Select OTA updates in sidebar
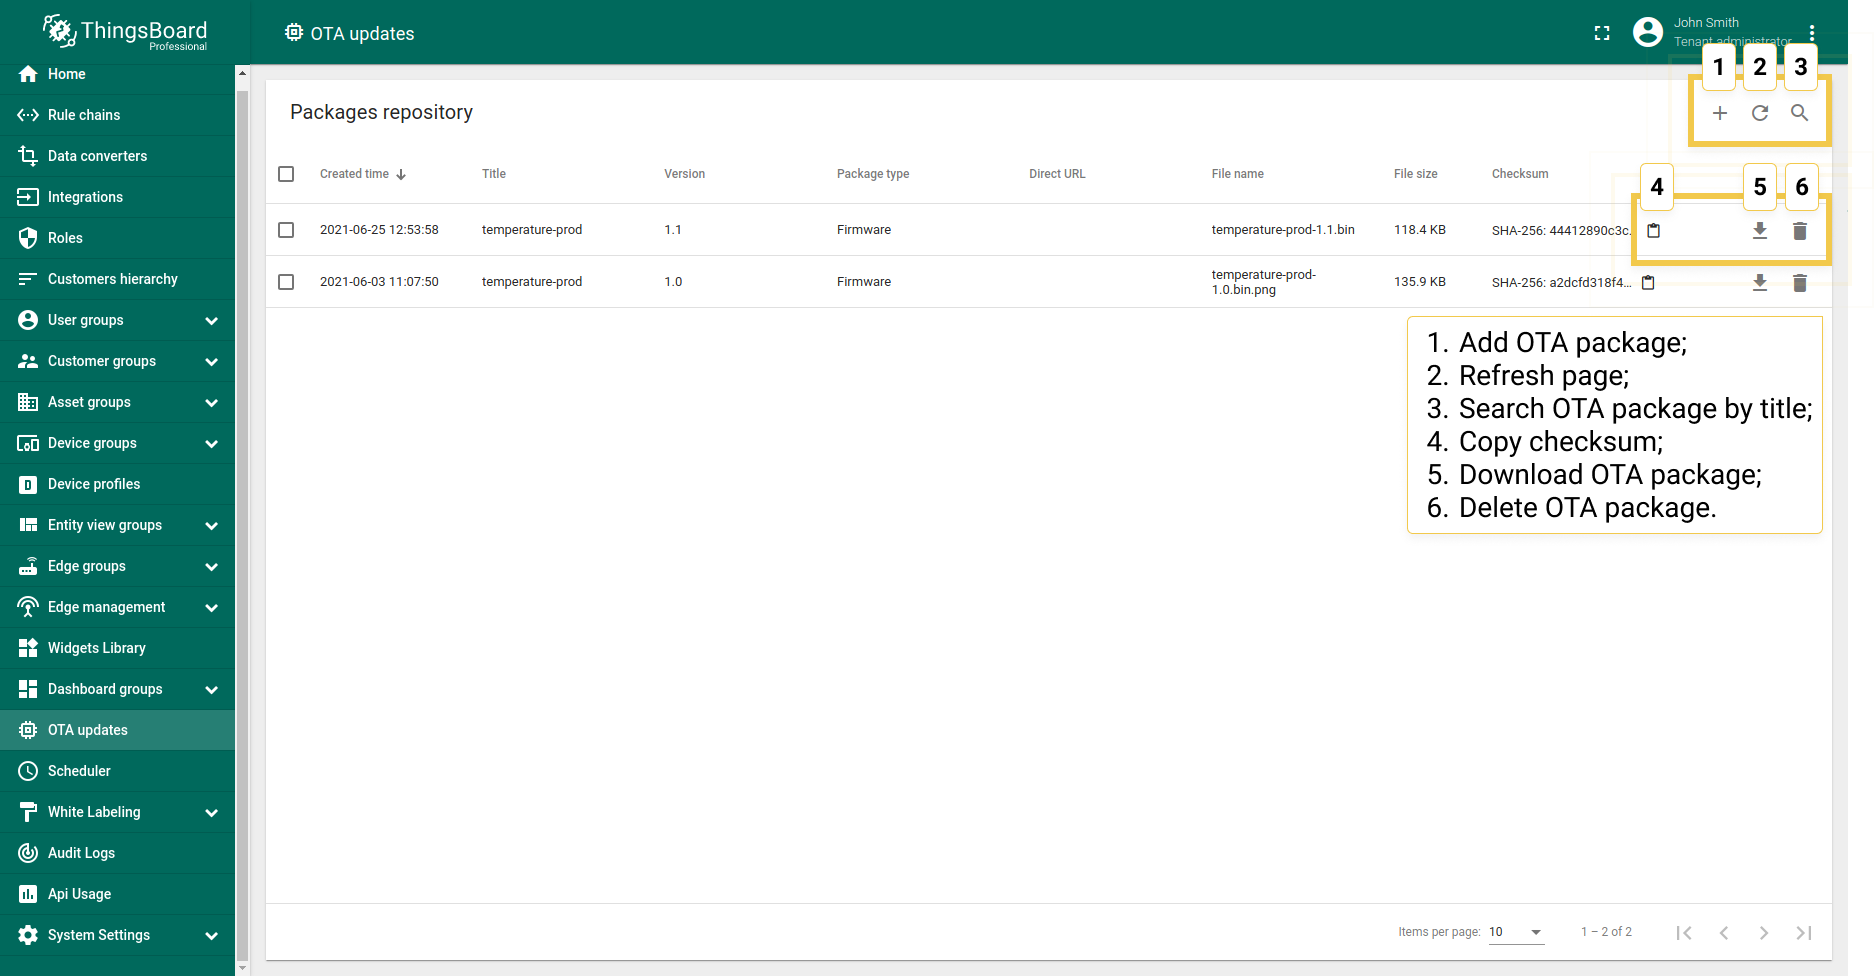Image resolution: width=1874 pixels, height=976 pixels. (x=117, y=730)
